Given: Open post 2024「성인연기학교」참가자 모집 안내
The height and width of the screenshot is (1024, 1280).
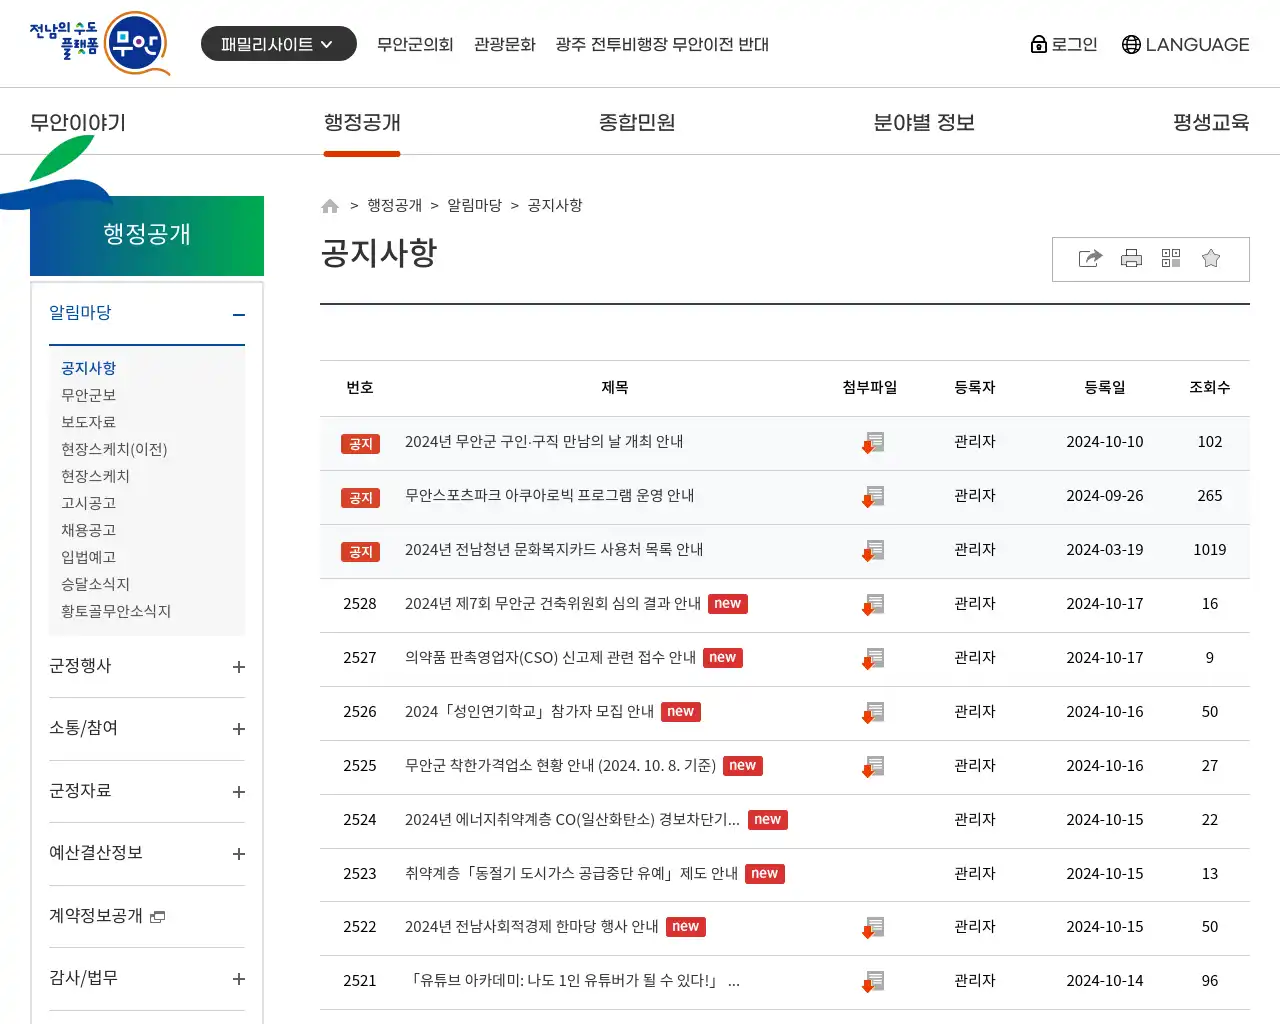Looking at the screenshot, I should [529, 712].
